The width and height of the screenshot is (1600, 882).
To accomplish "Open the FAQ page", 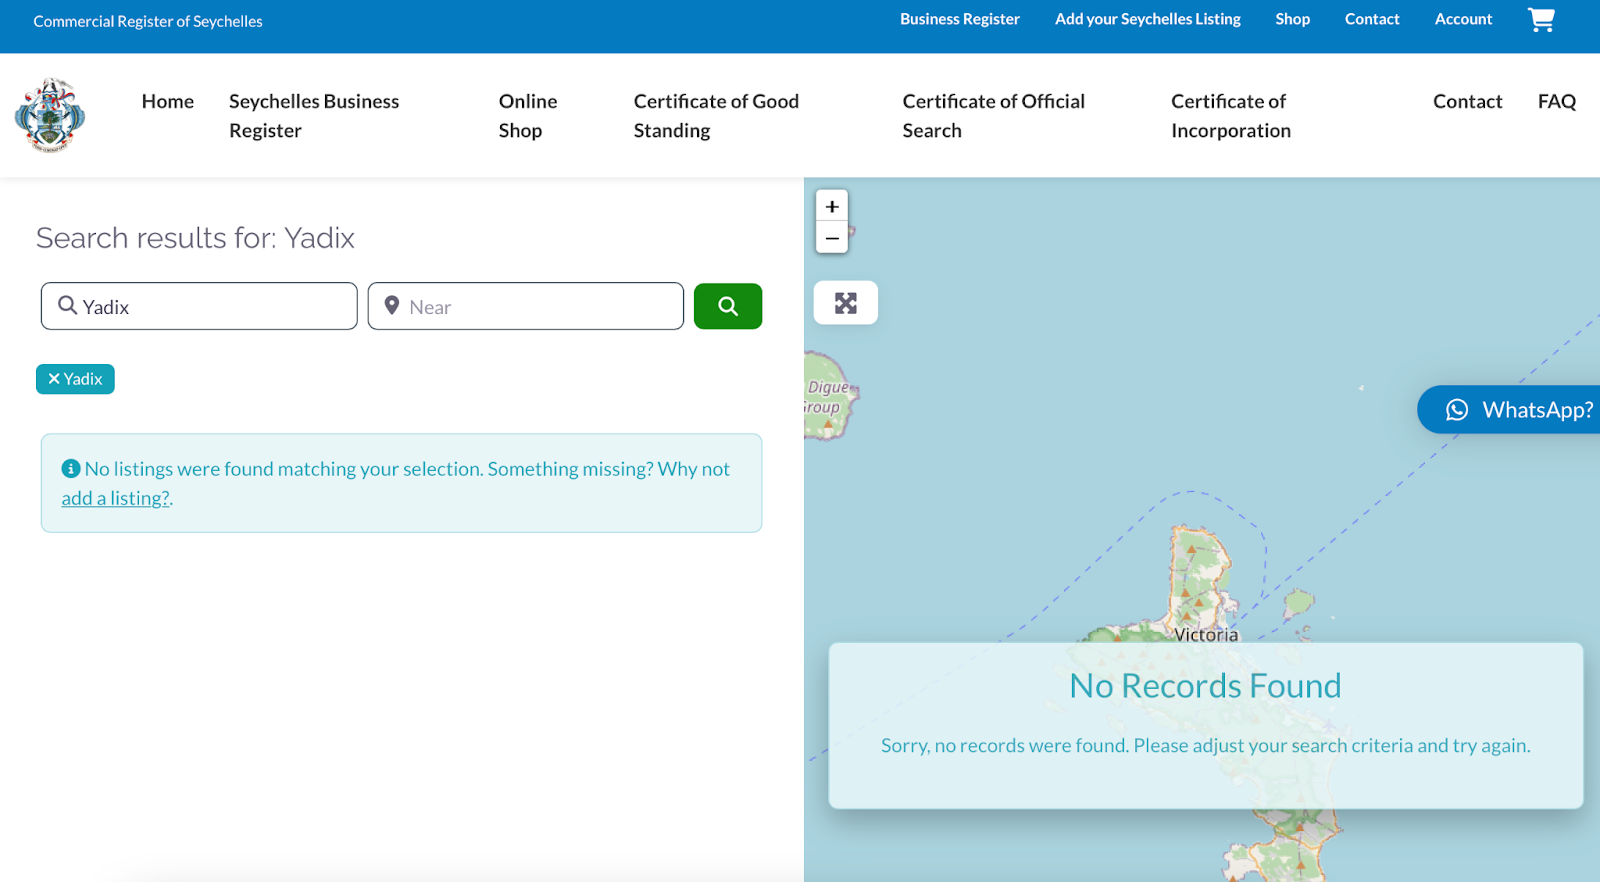I will coord(1556,102).
